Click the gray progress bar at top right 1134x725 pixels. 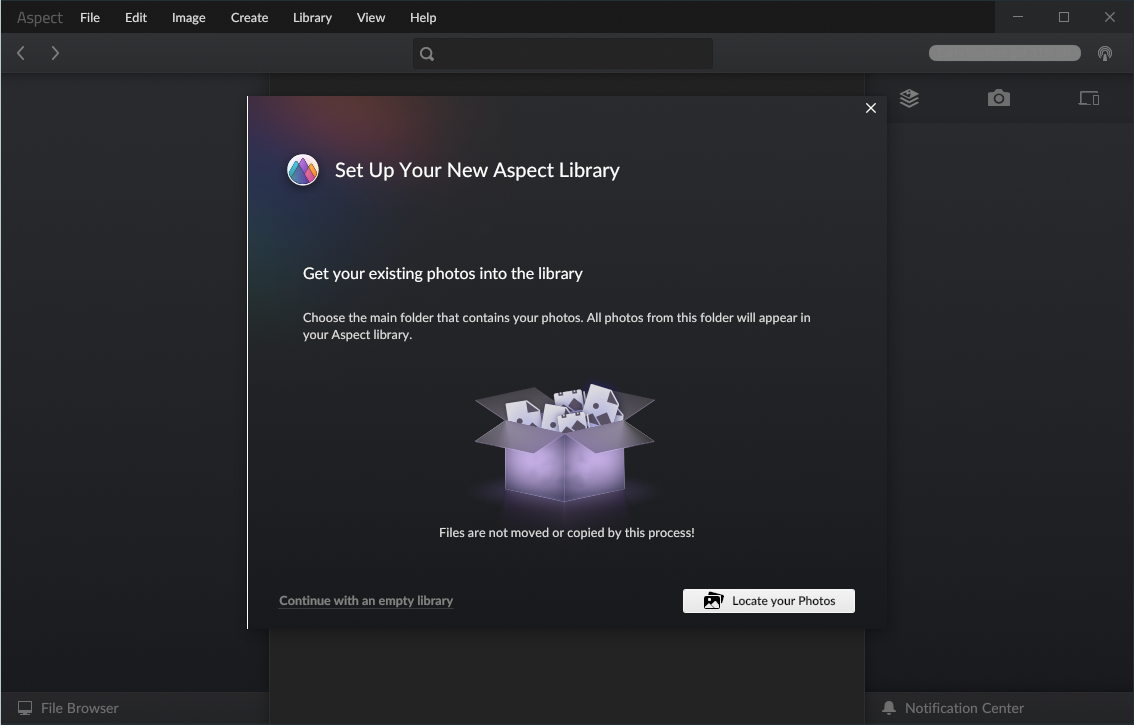1004,53
